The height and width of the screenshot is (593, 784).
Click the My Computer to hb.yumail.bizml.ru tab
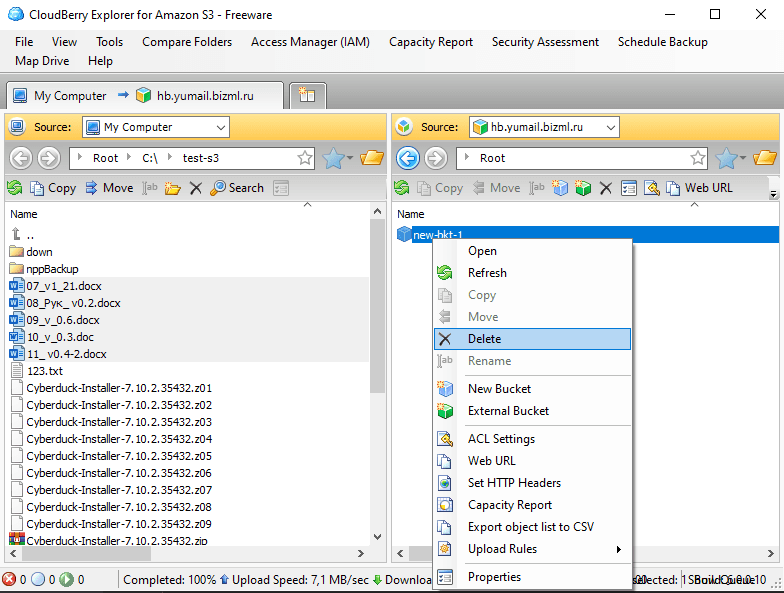145,96
